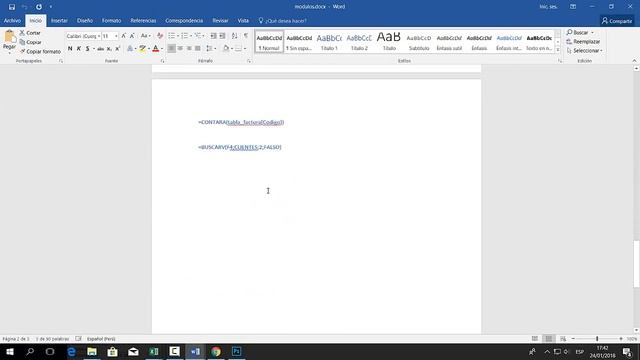640x360 pixels.
Task: Activate Copiar formato brush
Action: tap(40, 51)
